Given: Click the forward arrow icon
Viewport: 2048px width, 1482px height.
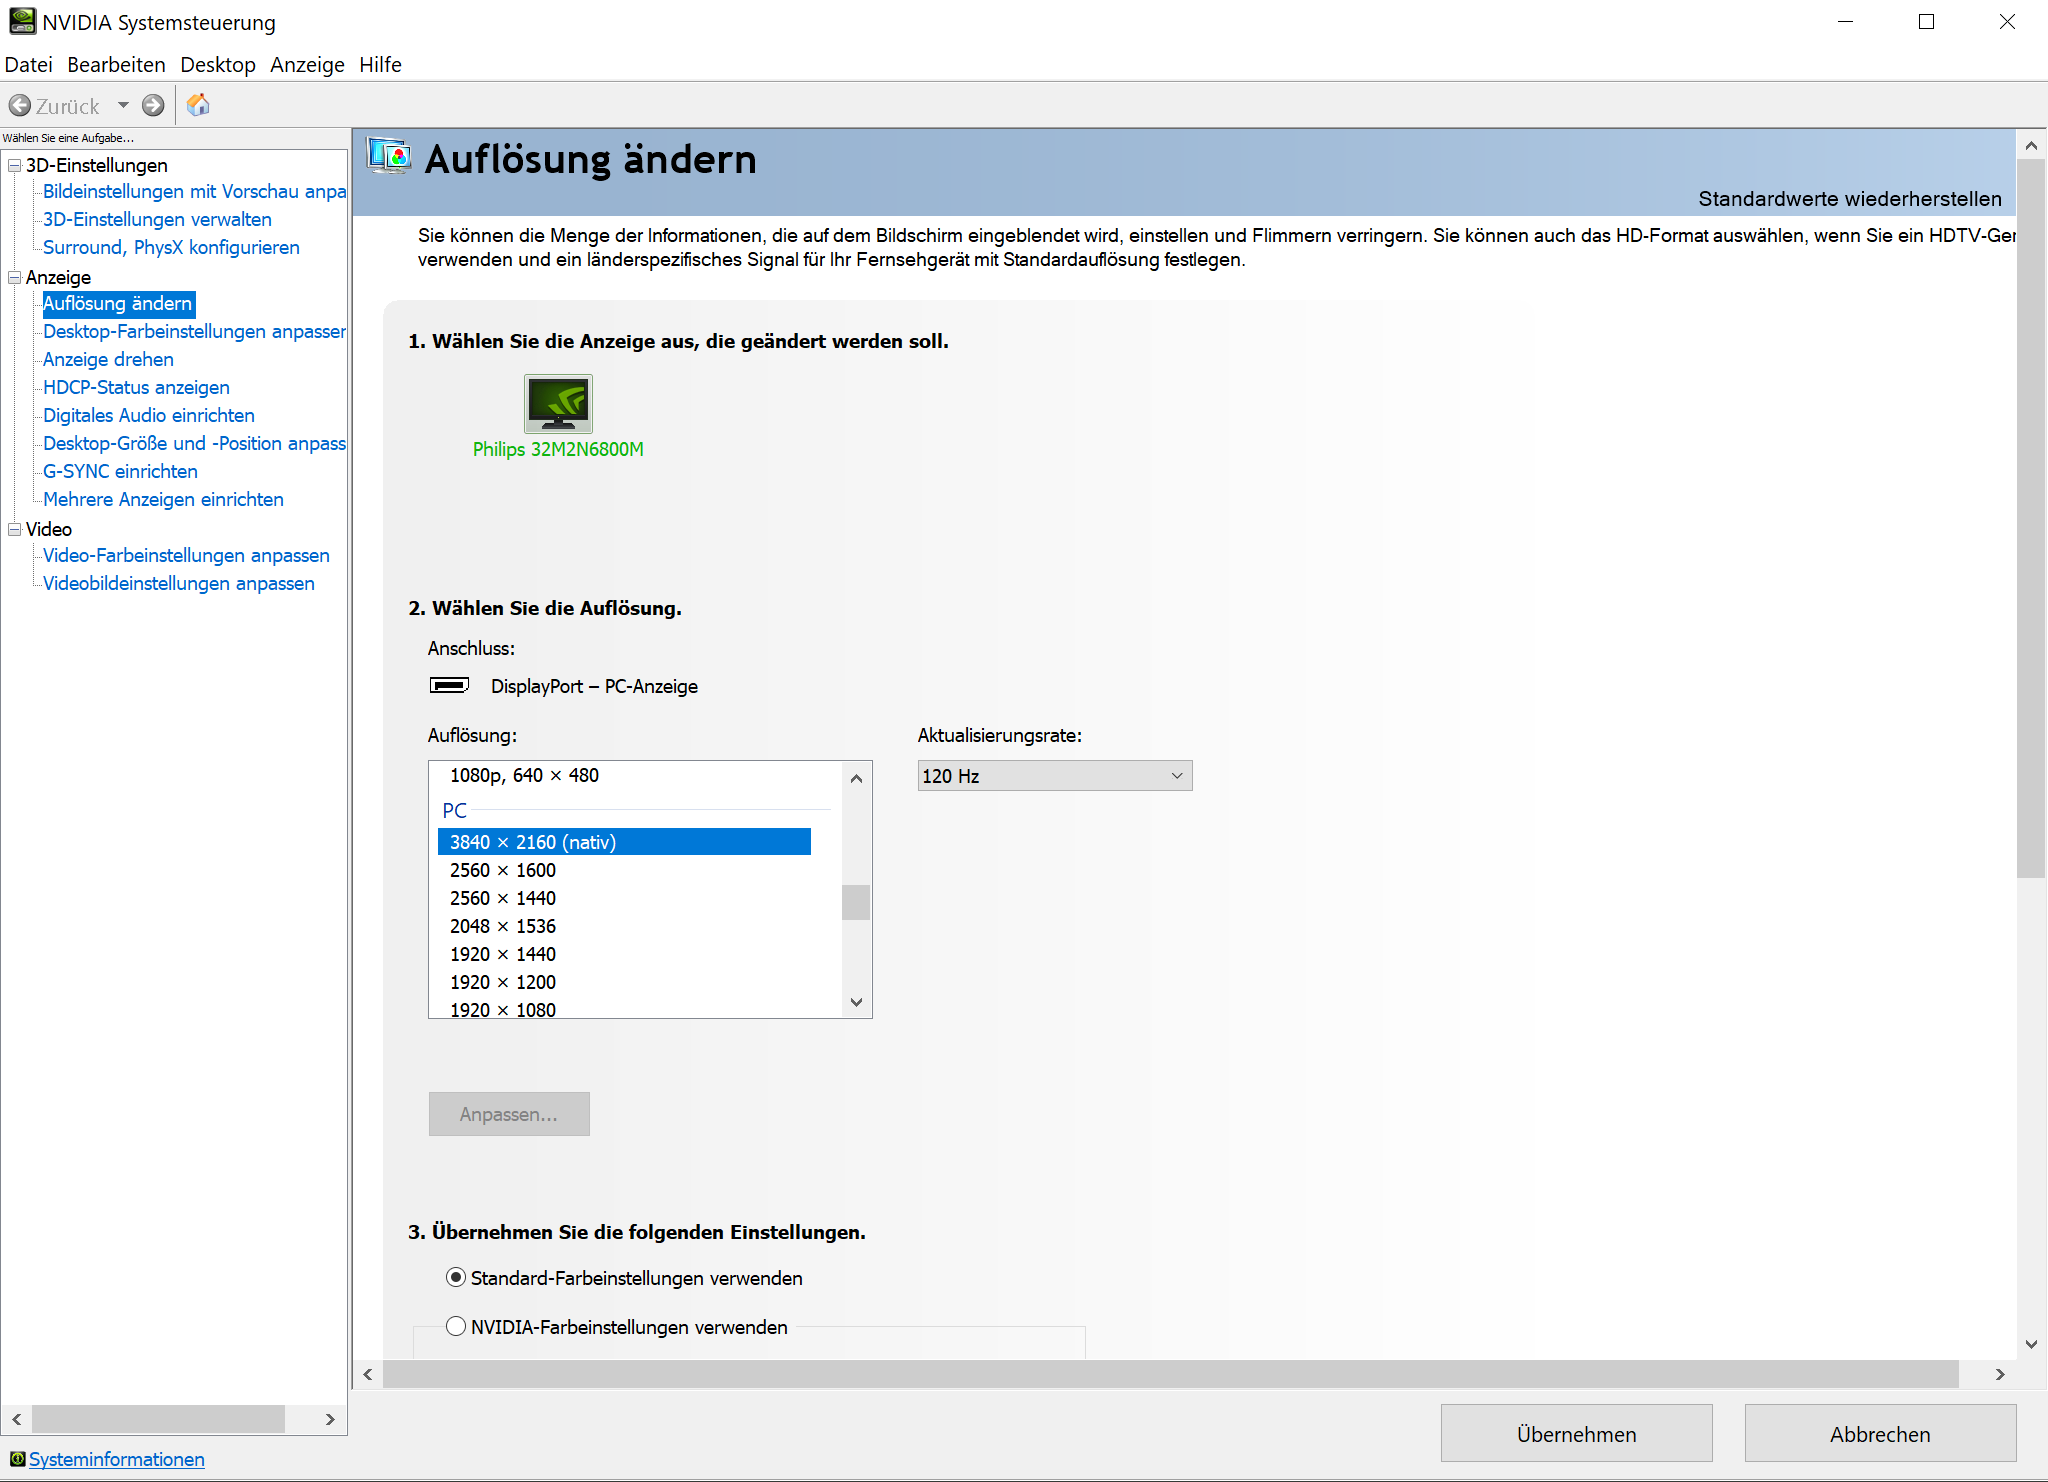Looking at the screenshot, I should pos(153,105).
